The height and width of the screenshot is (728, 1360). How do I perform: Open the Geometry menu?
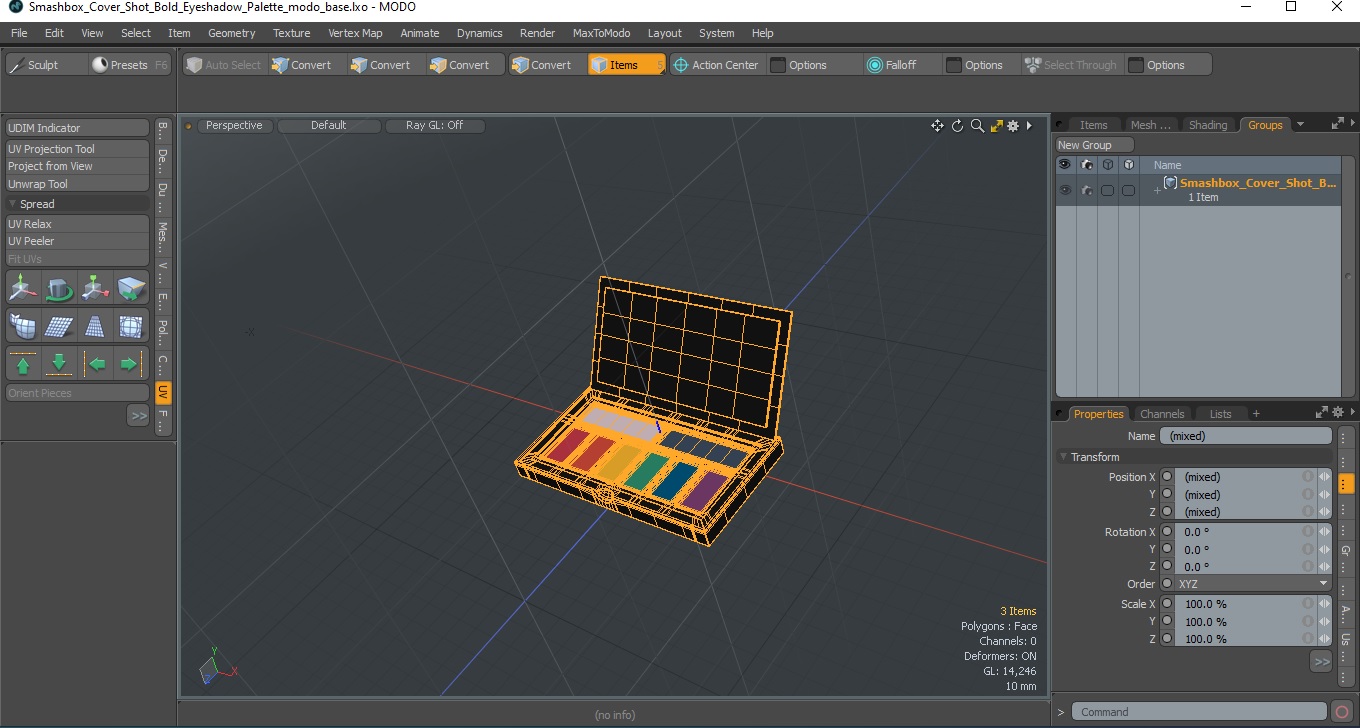click(231, 33)
